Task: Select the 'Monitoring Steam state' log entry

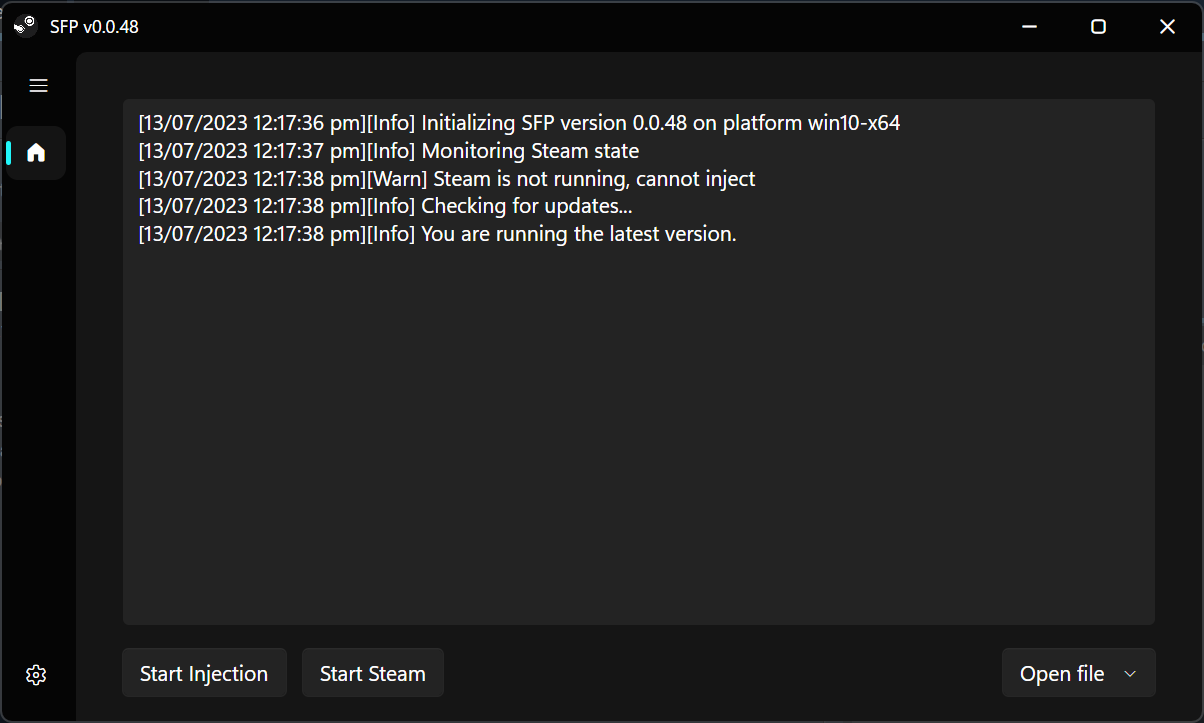Action: (388, 152)
